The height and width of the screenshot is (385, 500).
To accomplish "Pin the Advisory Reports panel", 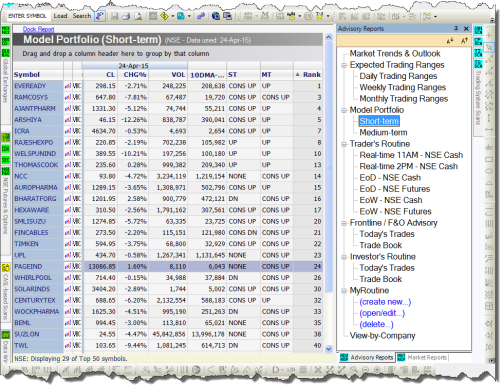I will (456, 29).
